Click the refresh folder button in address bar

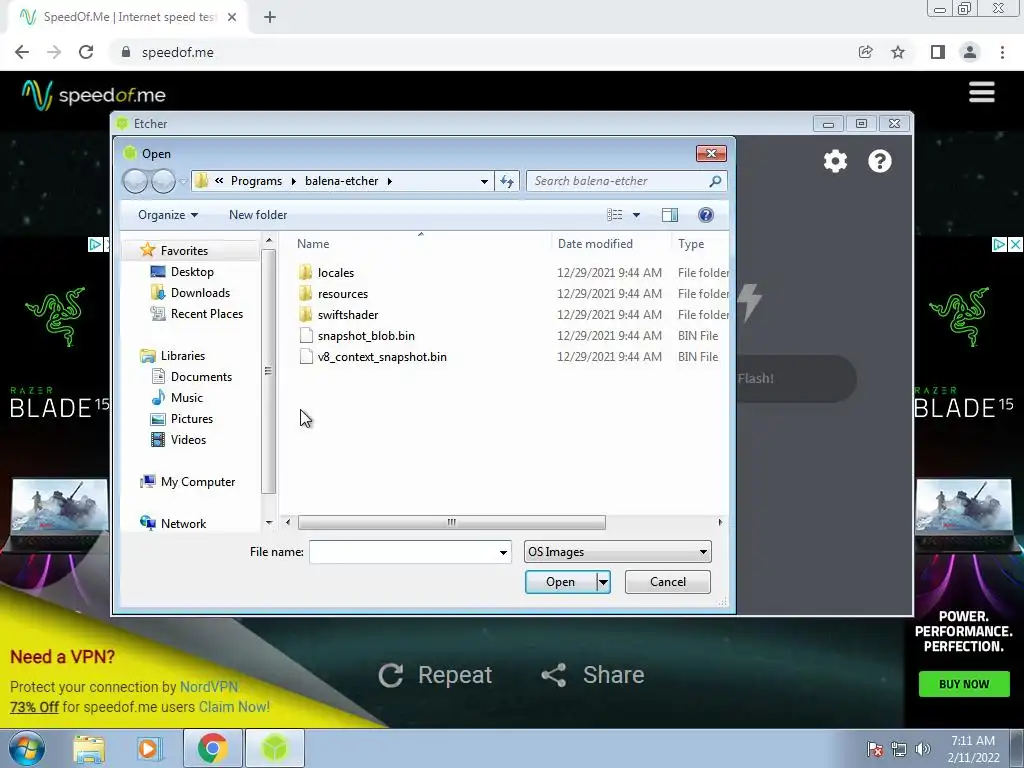[x=507, y=181]
